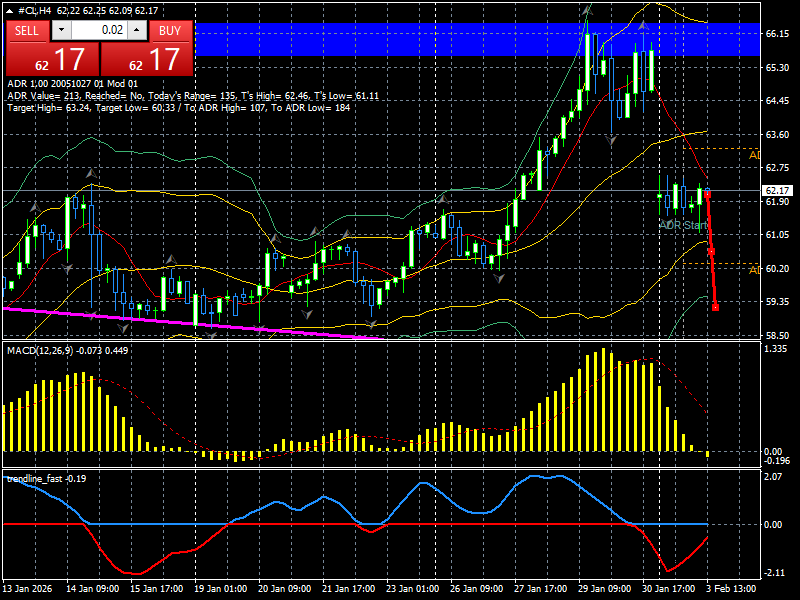Click the "ADR Value= 213" text
The image size is (800, 600).
pyautogui.click(x=43, y=96)
